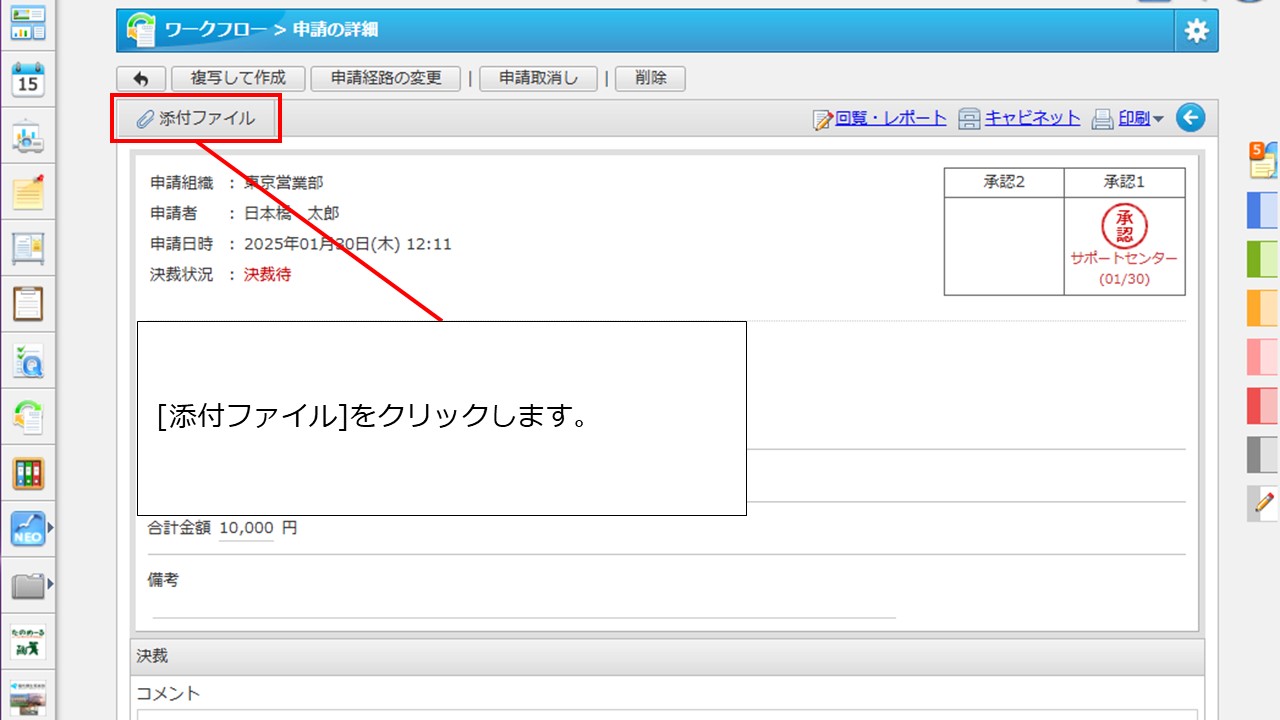
Task: Open the yellow sticky note icon
Action: 28,191
